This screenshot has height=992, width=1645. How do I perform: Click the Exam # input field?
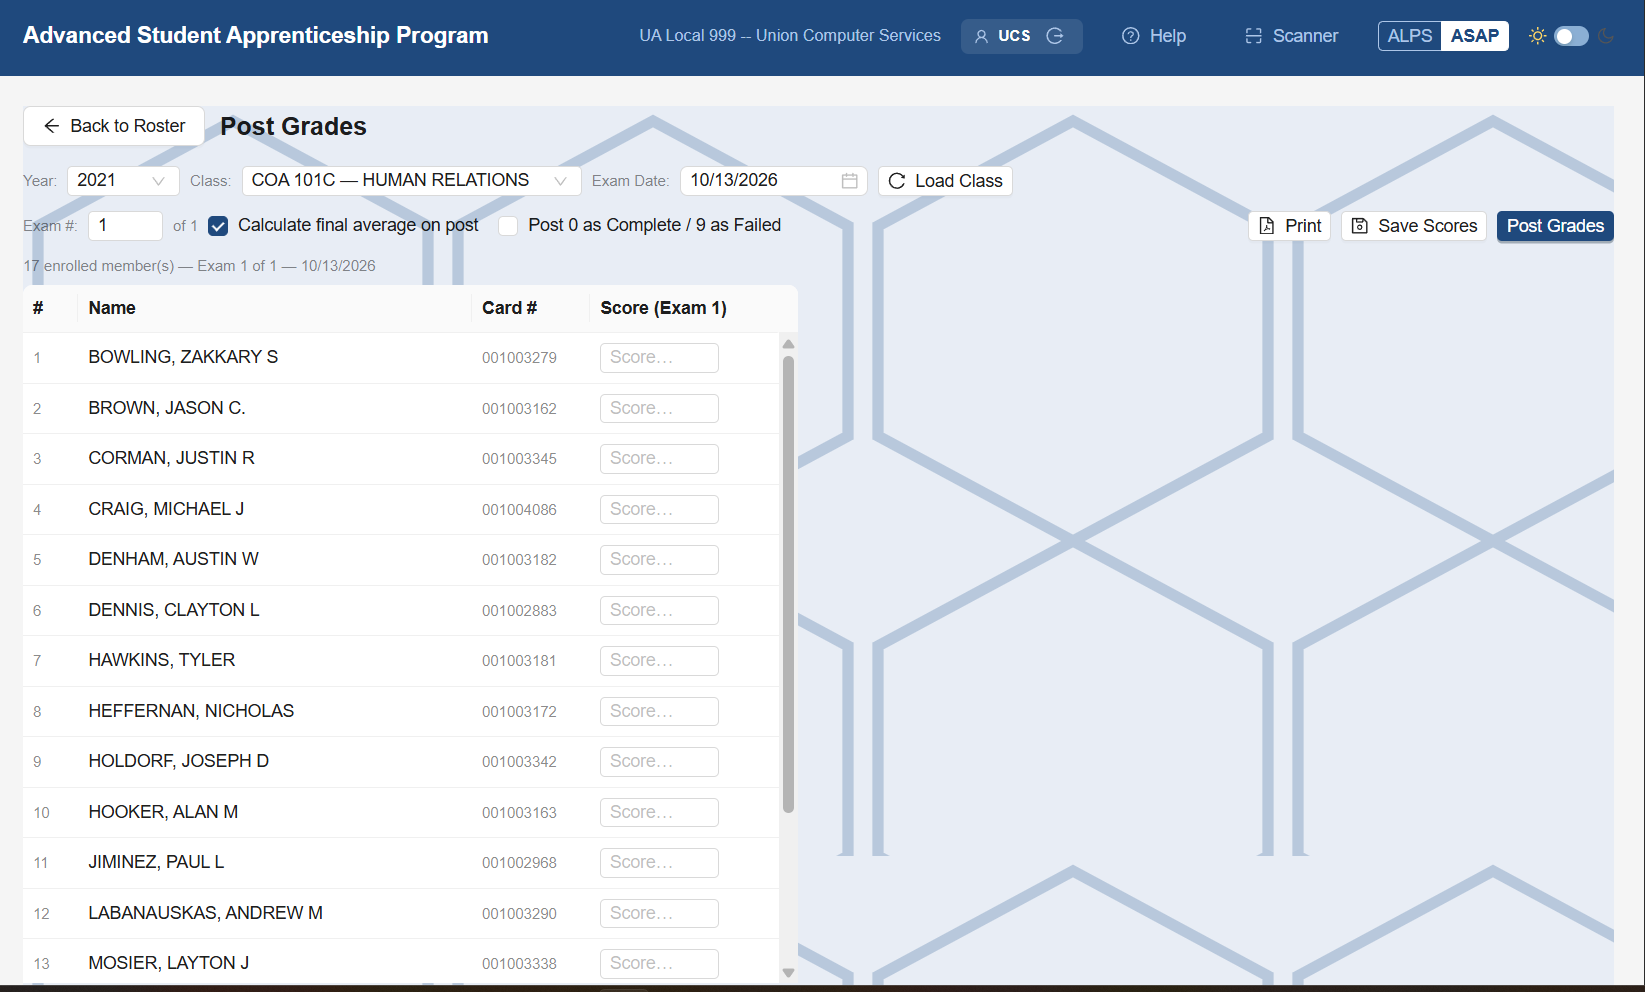coord(125,226)
